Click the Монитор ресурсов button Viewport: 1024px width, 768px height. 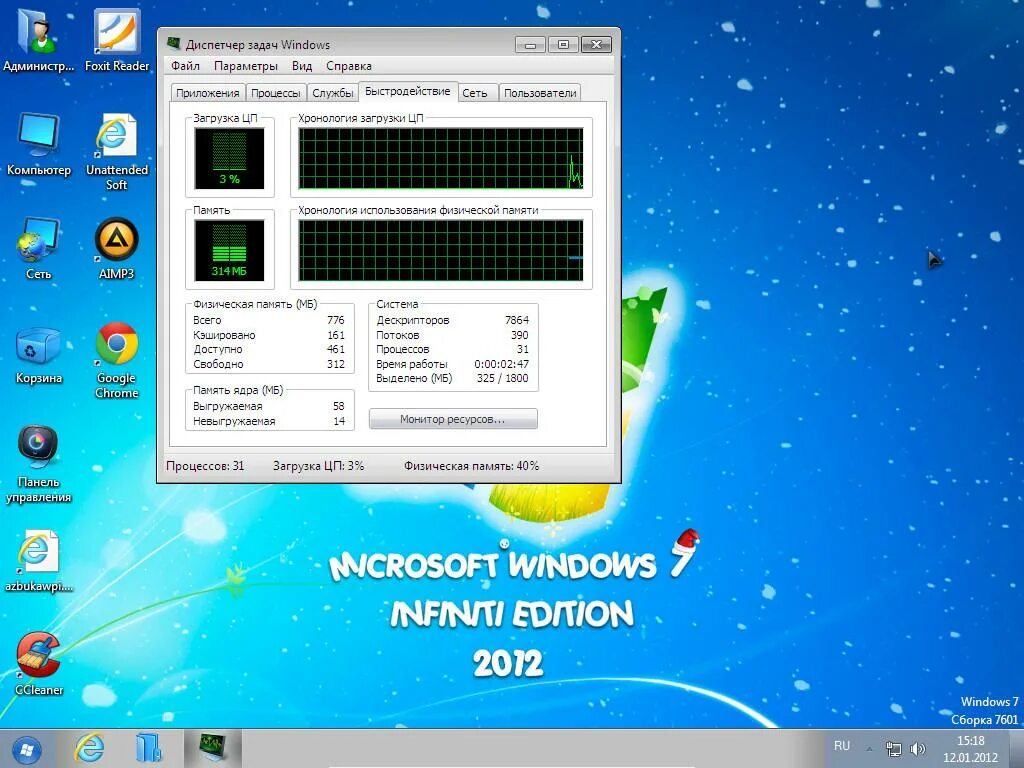(453, 419)
